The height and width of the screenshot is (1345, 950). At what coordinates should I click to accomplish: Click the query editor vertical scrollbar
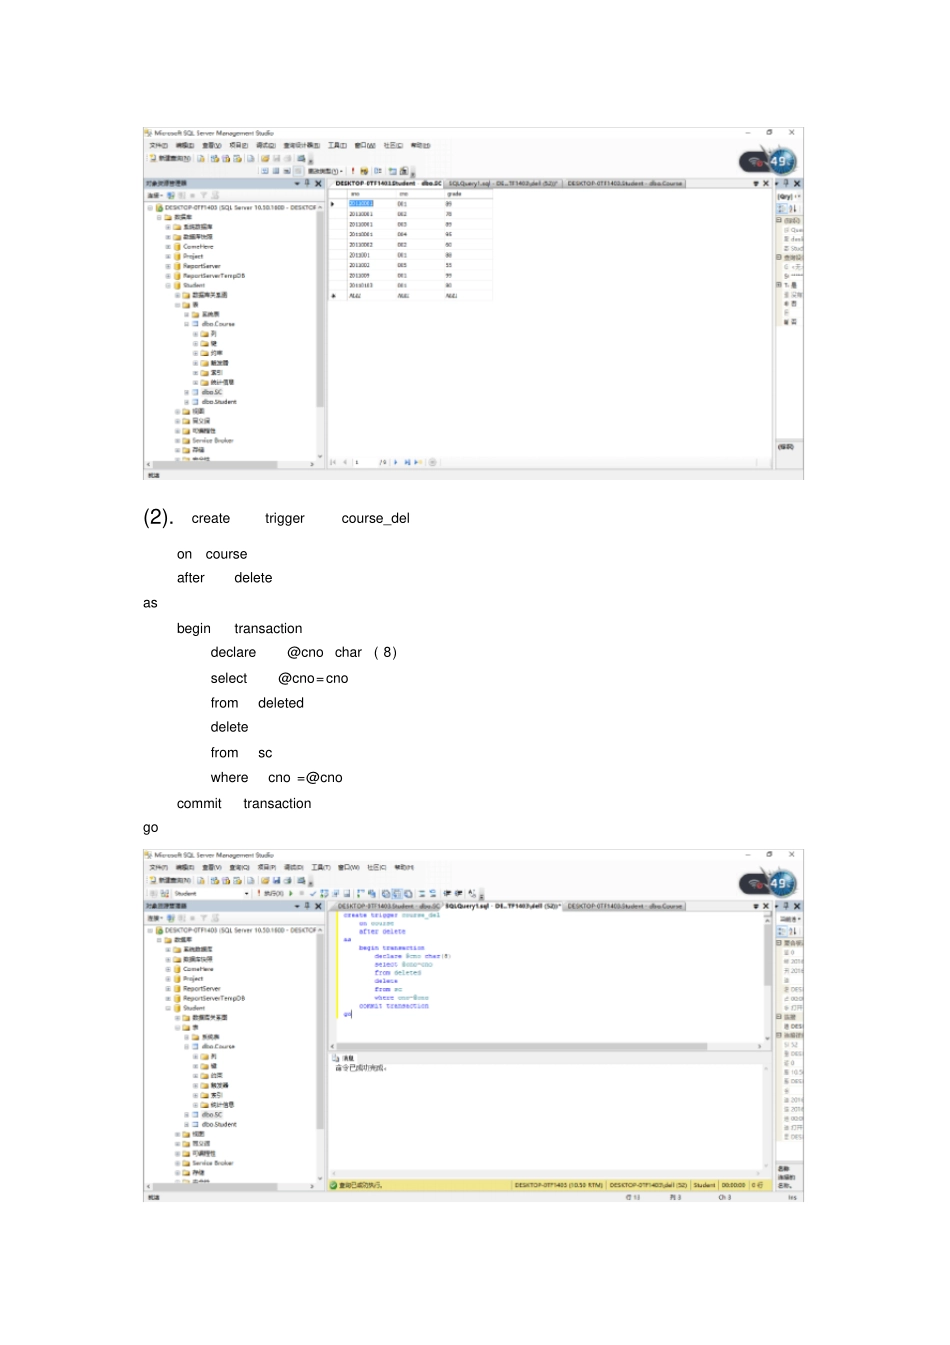(x=767, y=975)
